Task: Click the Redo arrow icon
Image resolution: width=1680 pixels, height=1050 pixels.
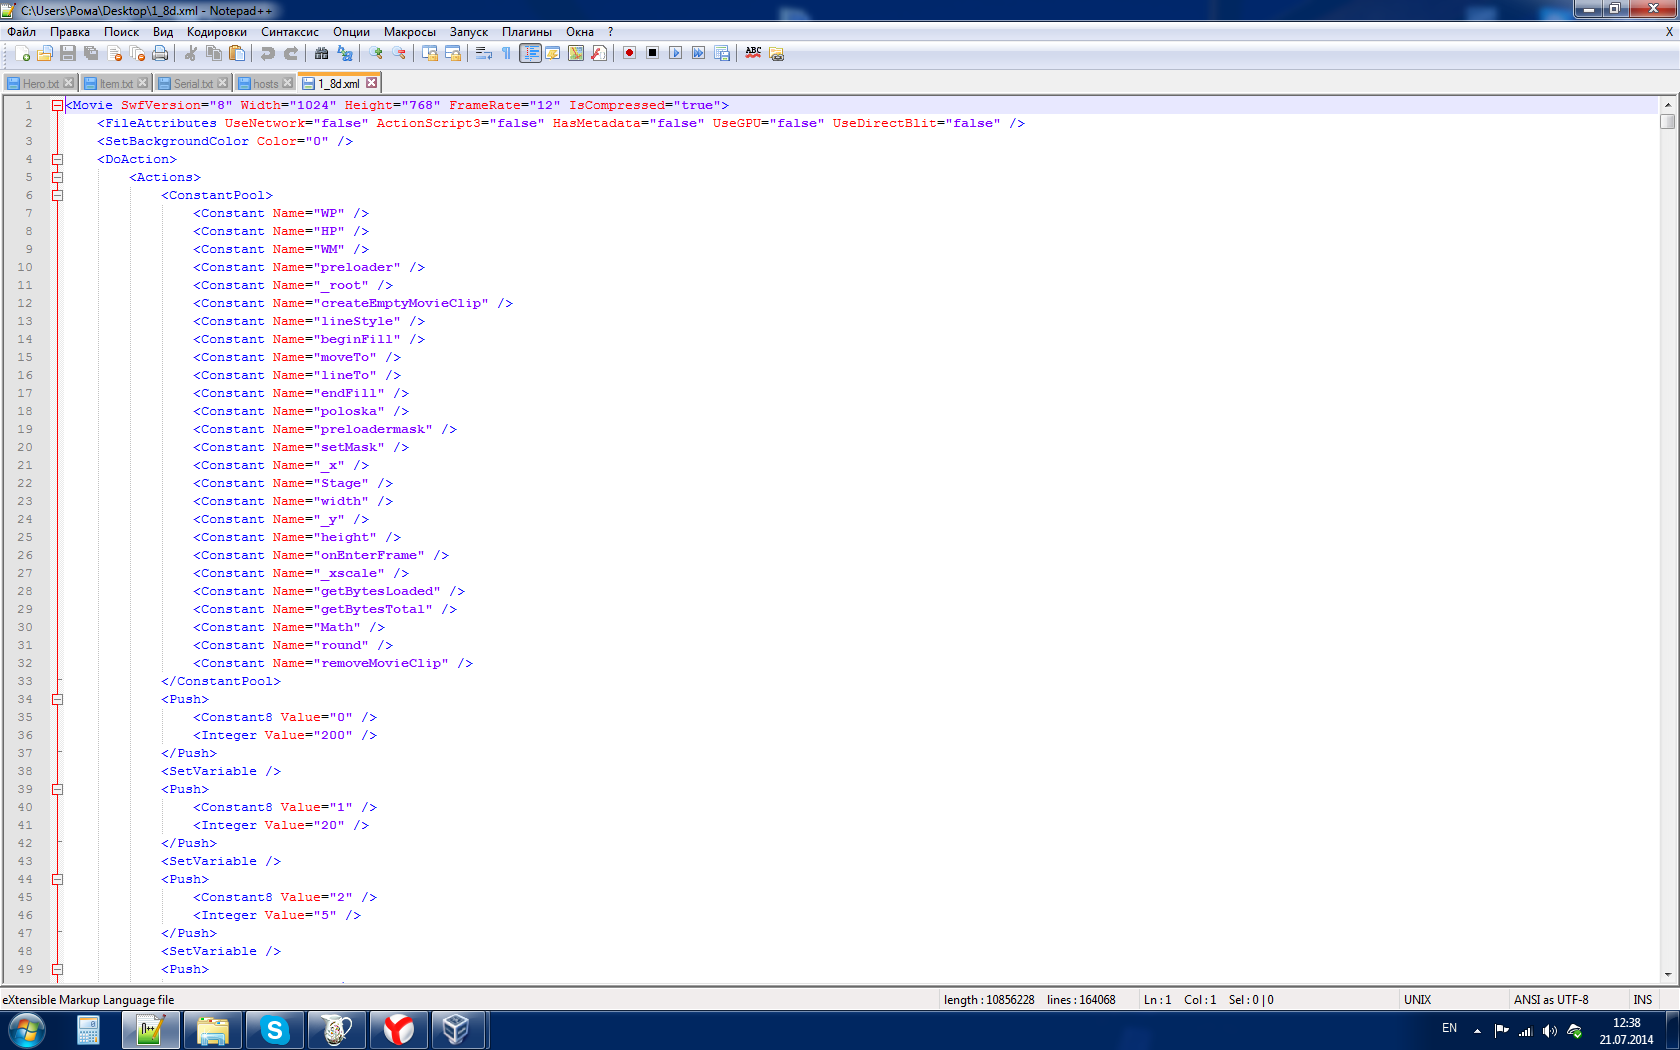Action: (x=291, y=53)
